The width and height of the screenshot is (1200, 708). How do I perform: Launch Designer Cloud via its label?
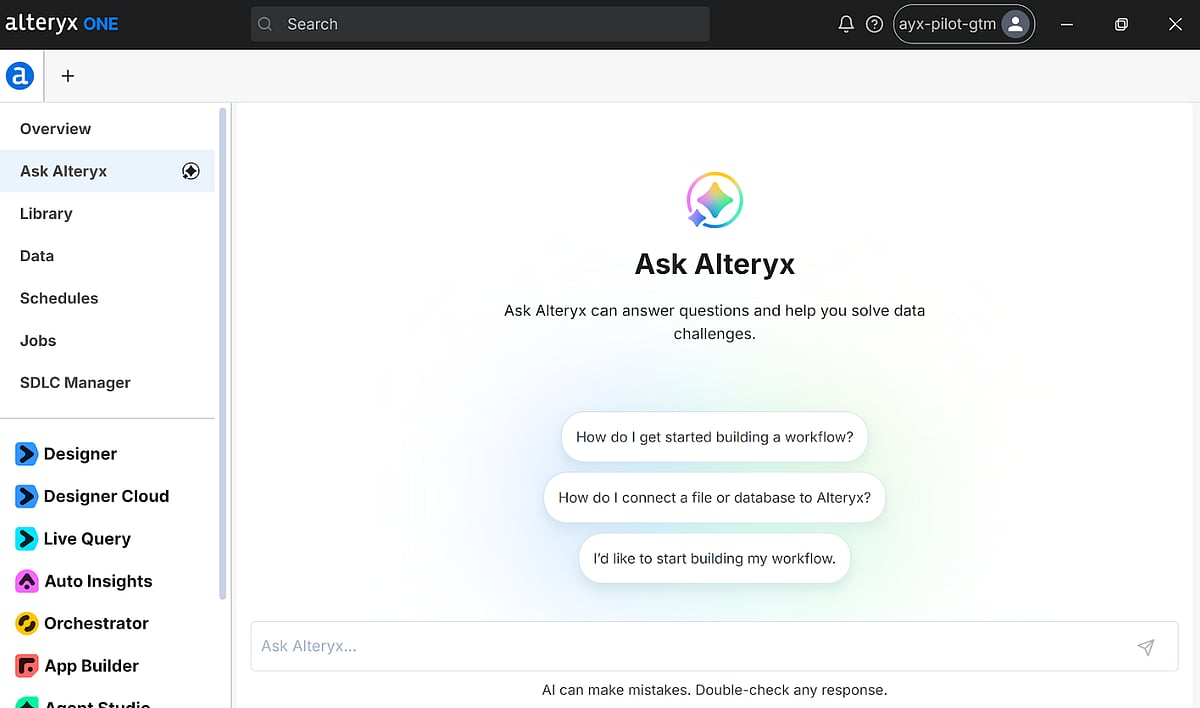(106, 496)
